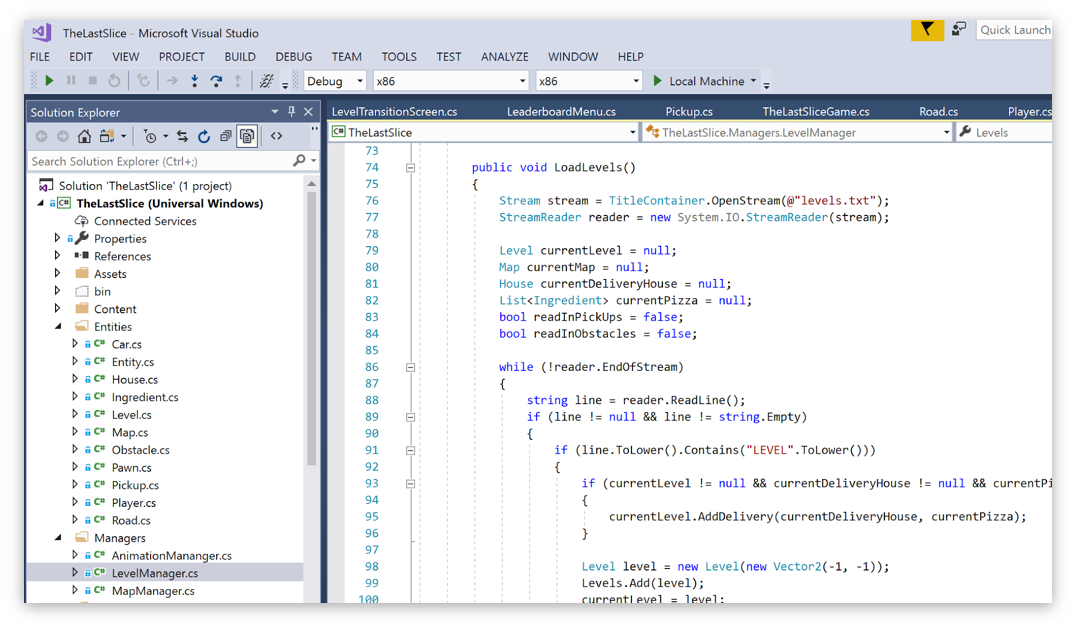Toggle the Show All Files button
The height and width of the screenshot is (628, 1074).
pos(247,136)
